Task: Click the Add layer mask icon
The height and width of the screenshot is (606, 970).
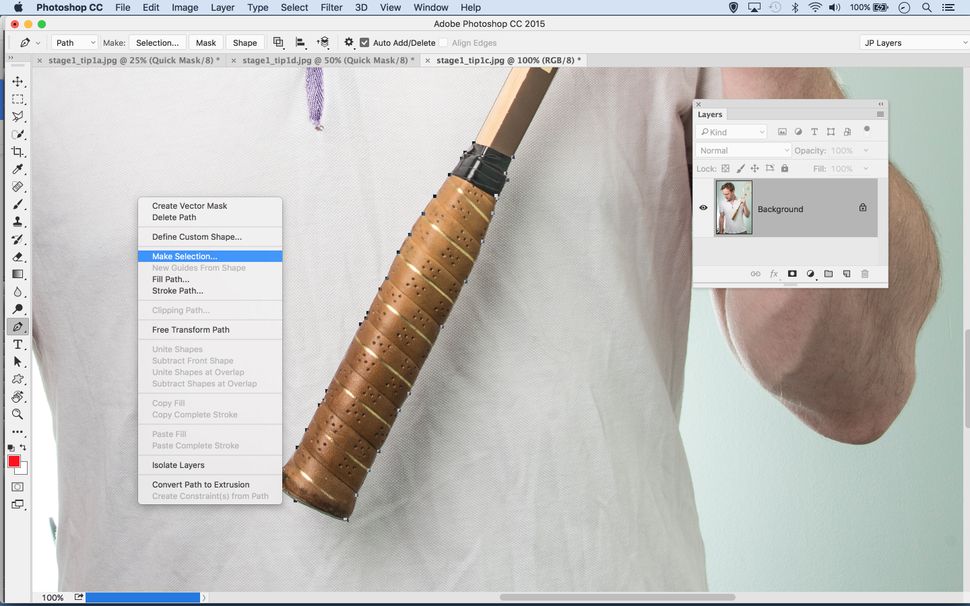Action: click(791, 273)
